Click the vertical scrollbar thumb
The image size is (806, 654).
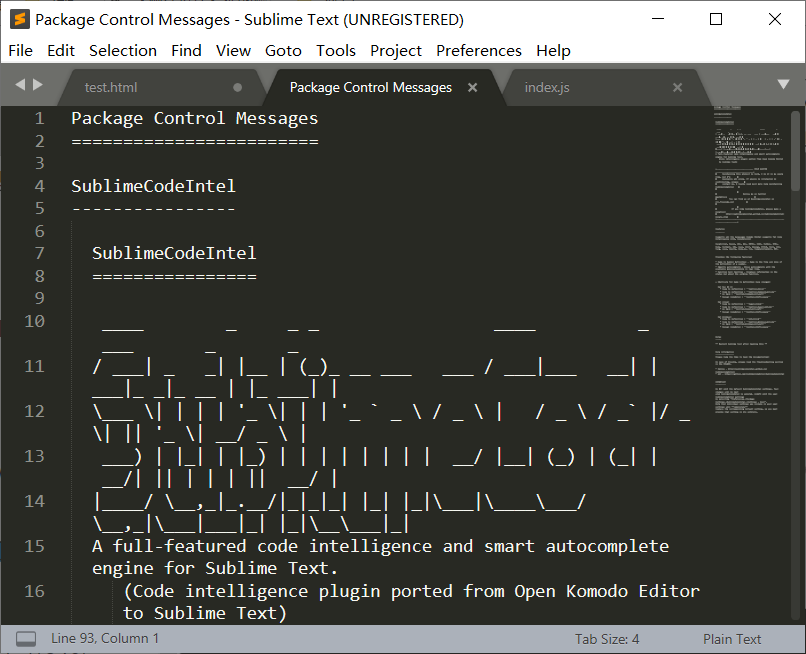(795, 150)
